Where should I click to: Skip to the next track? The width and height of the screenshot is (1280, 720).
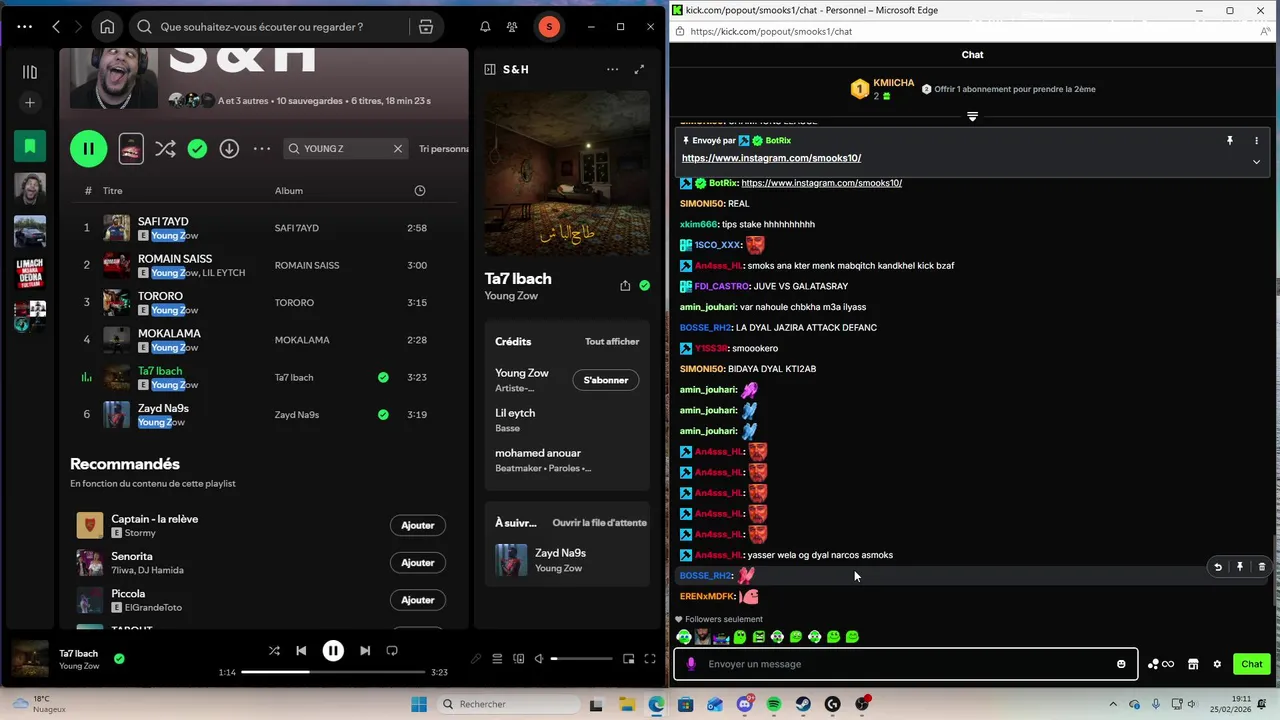(x=365, y=650)
